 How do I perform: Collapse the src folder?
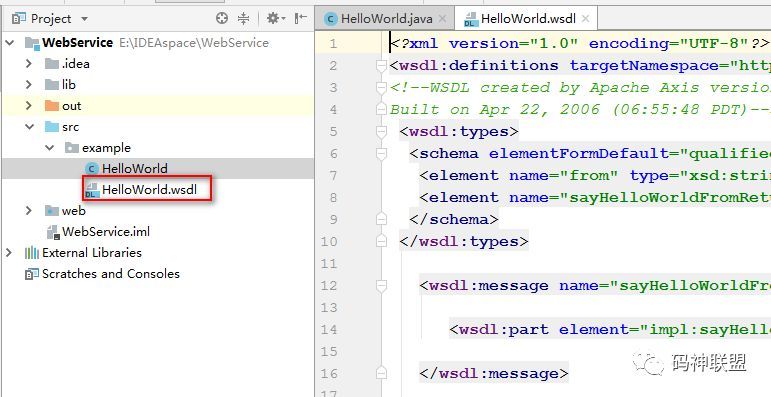tap(29, 126)
